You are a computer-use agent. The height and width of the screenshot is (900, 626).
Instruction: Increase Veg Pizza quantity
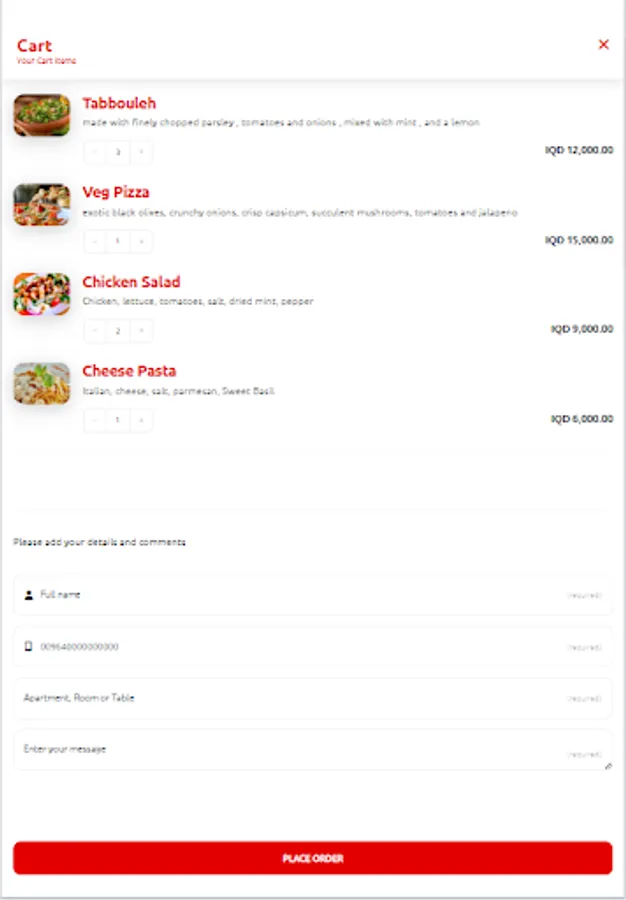(141, 241)
